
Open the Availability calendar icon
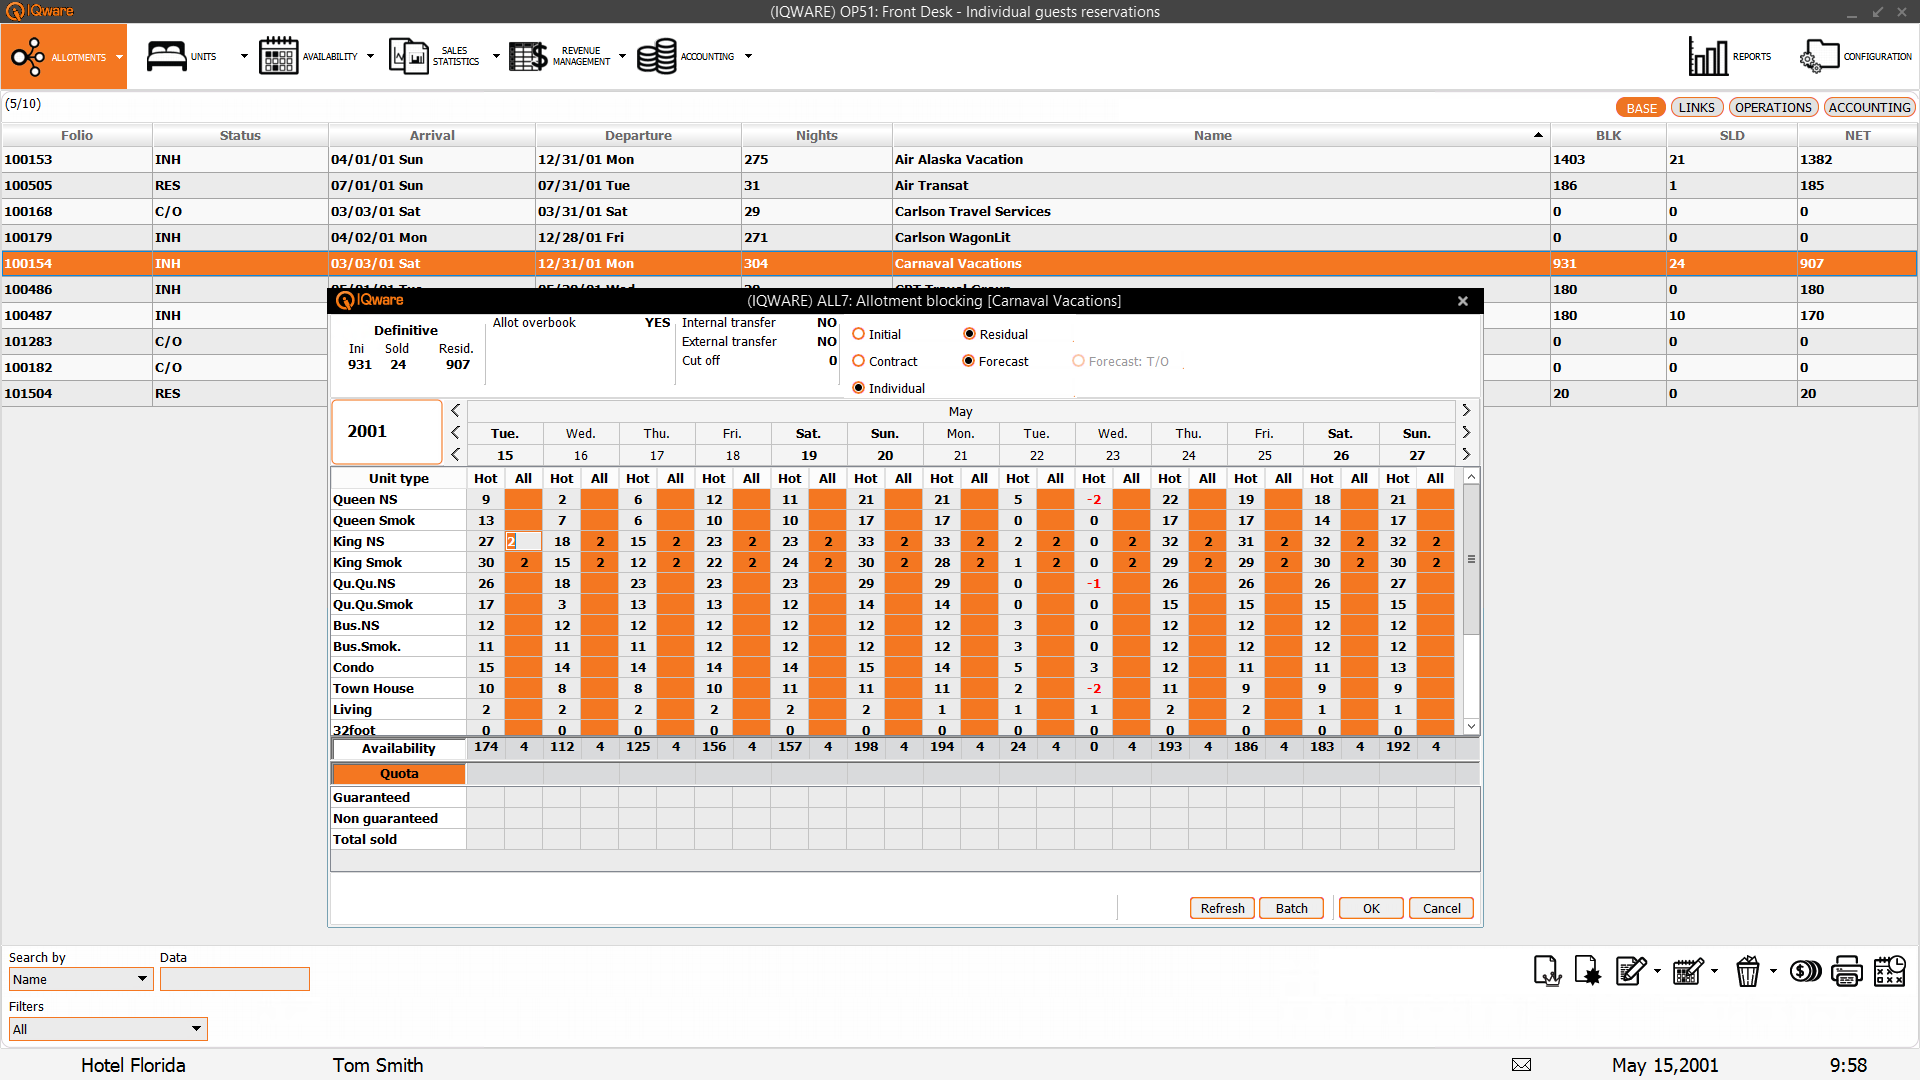(x=278, y=56)
